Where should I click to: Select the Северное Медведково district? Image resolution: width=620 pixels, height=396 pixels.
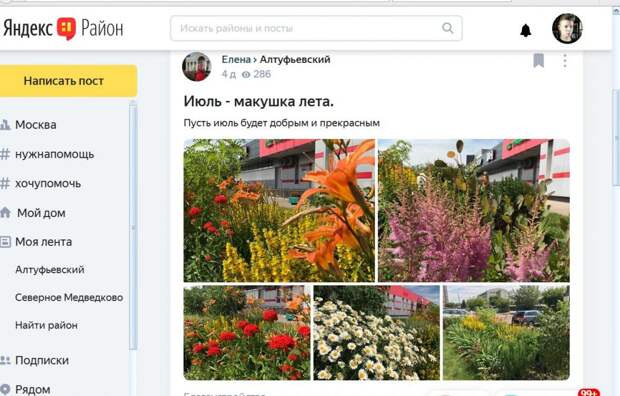click(69, 297)
